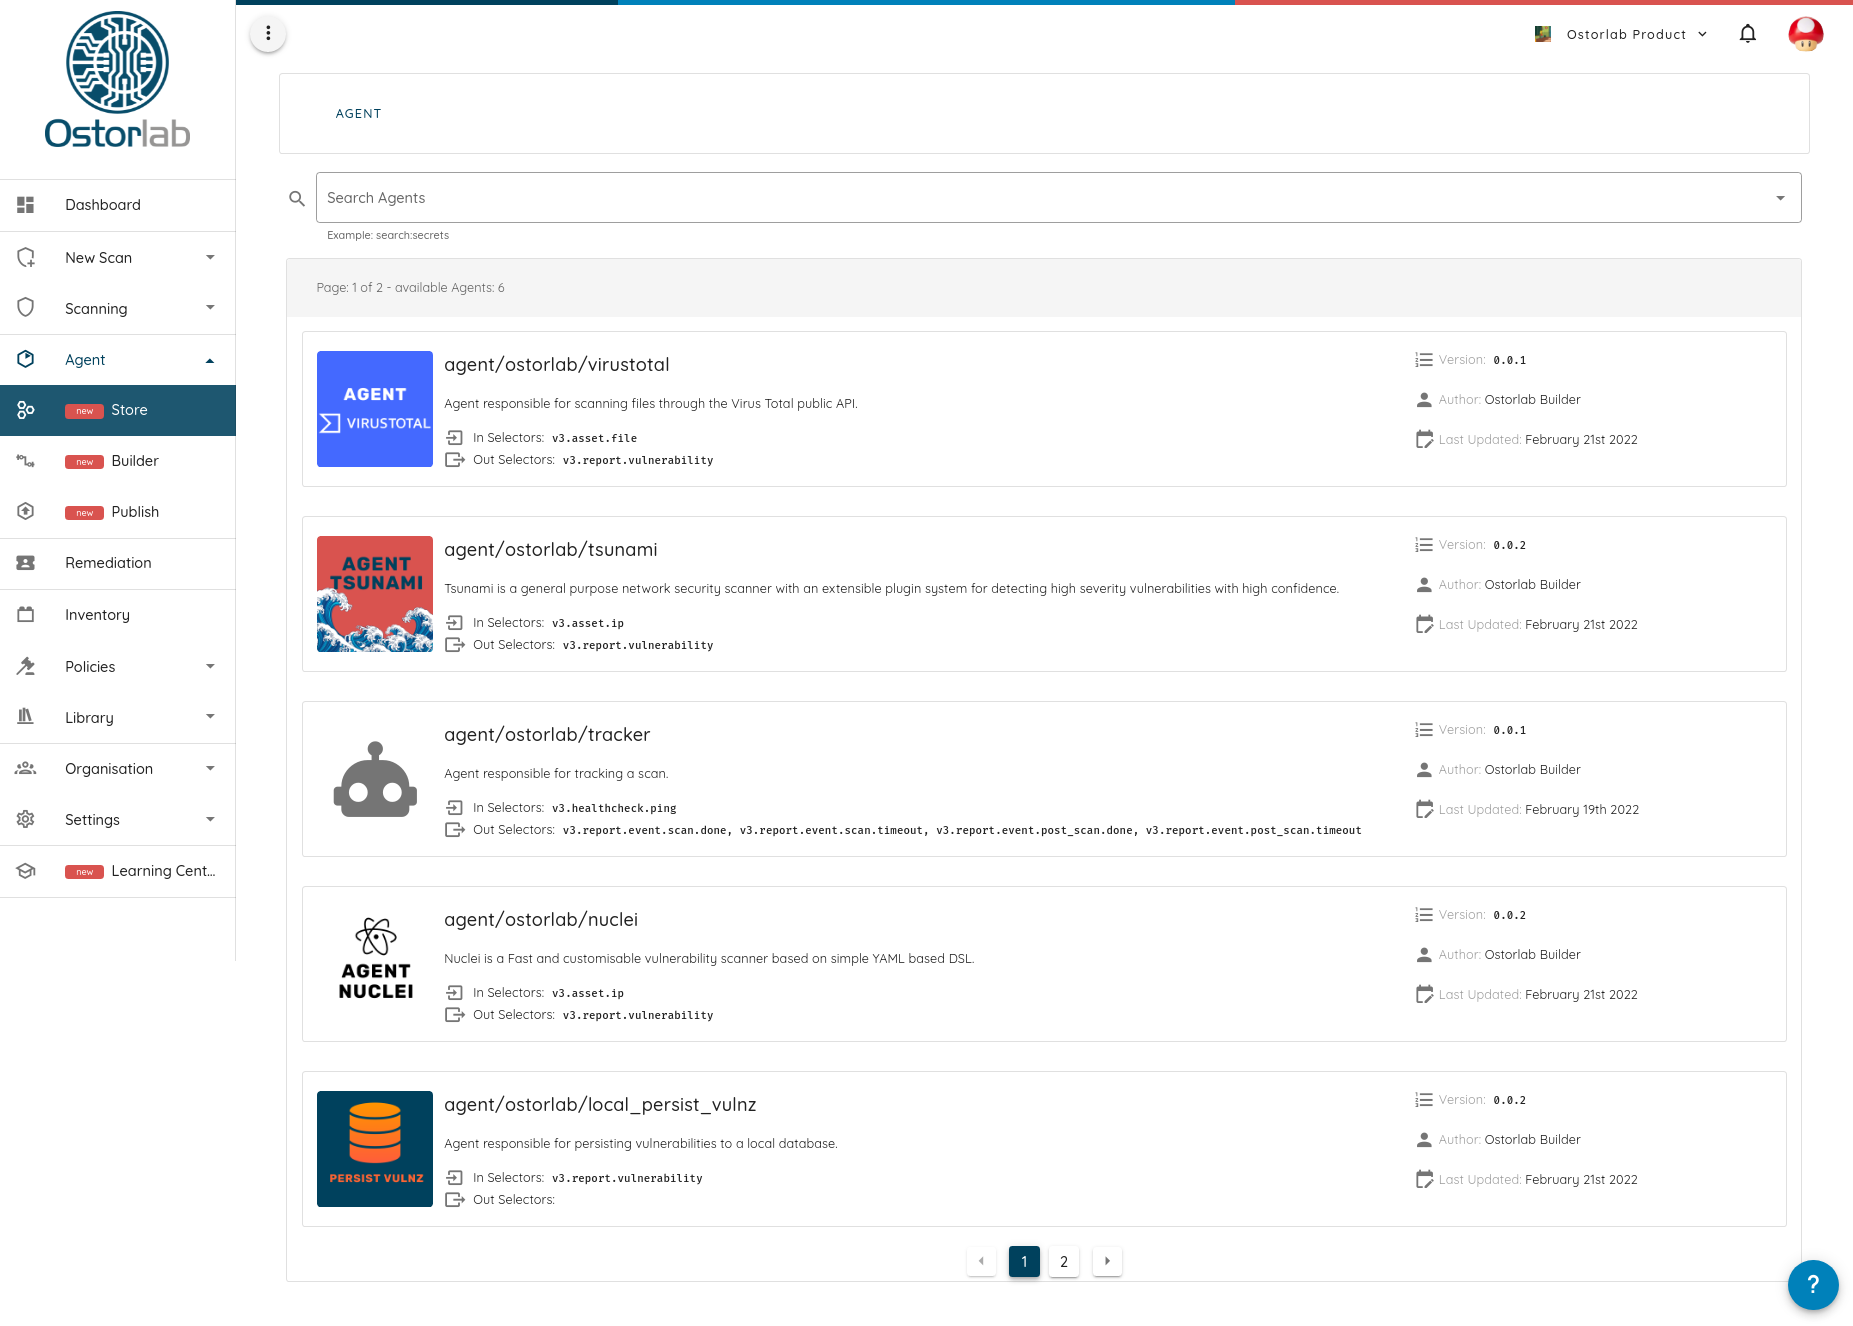This screenshot has height=1326, width=1853.
Task: Open the Virustotal agent thumbnail
Action: point(375,409)
